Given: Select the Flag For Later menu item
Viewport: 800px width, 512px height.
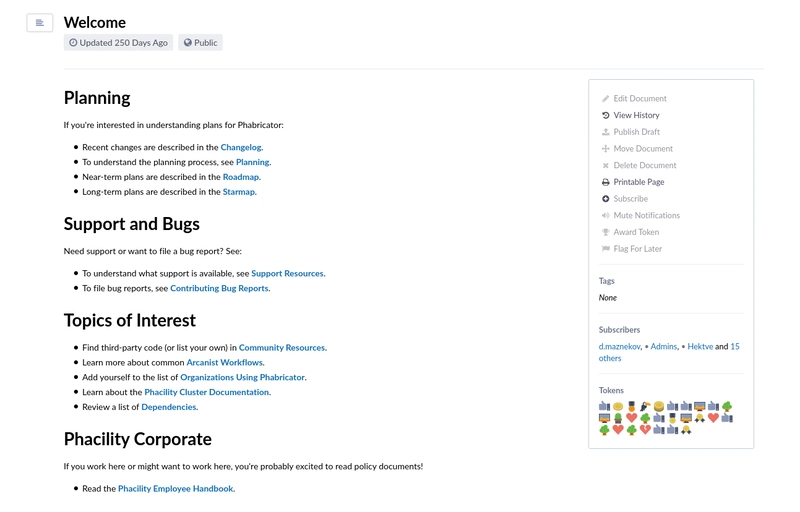Looking at the screenshot, I should point(637,249).
